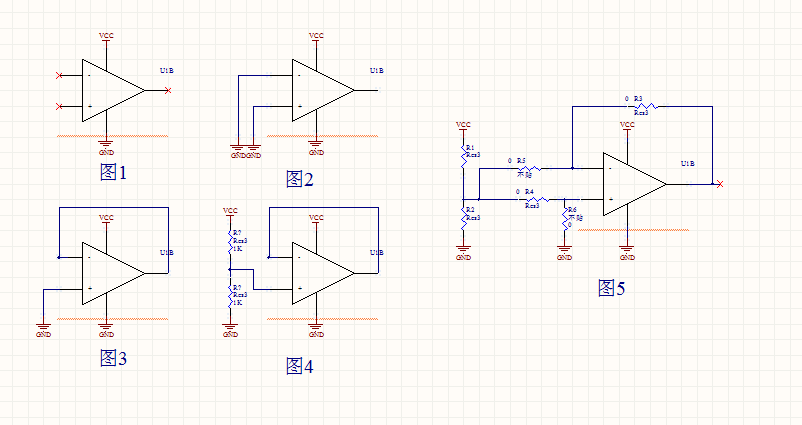Select resistor R1 below VCC in 图5
The width and height of the screenshot is (802, 425).
(463, 154)
